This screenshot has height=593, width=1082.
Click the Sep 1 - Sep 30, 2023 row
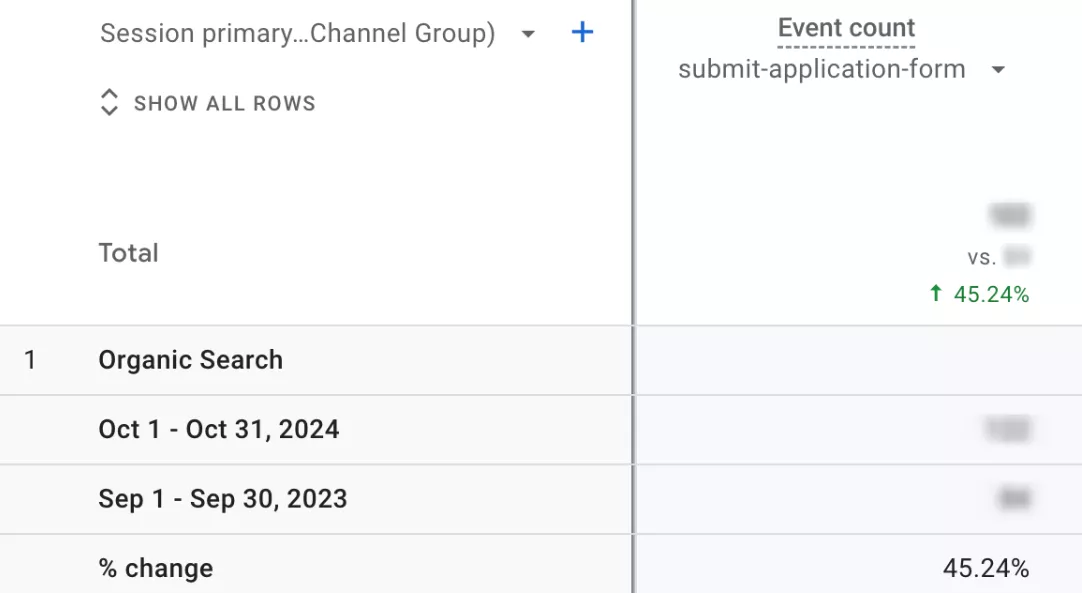222,499
